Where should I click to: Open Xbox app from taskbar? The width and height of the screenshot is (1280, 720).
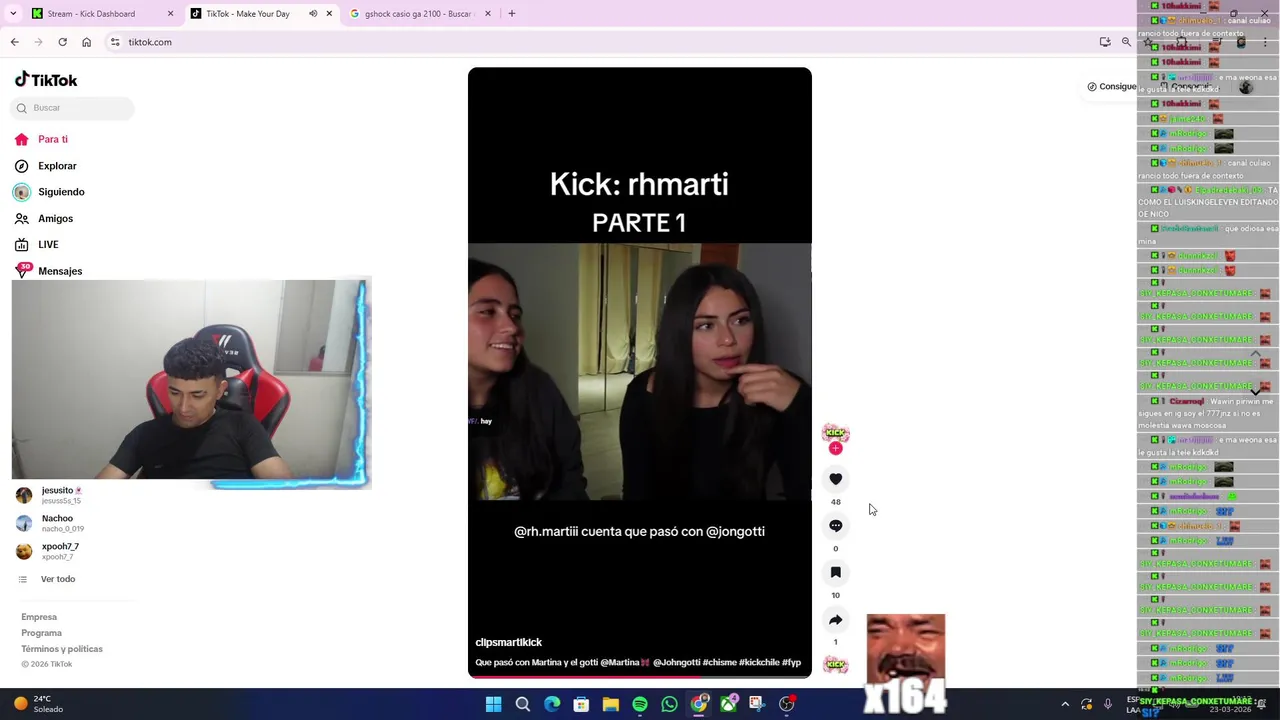click(x=728, y=704)
